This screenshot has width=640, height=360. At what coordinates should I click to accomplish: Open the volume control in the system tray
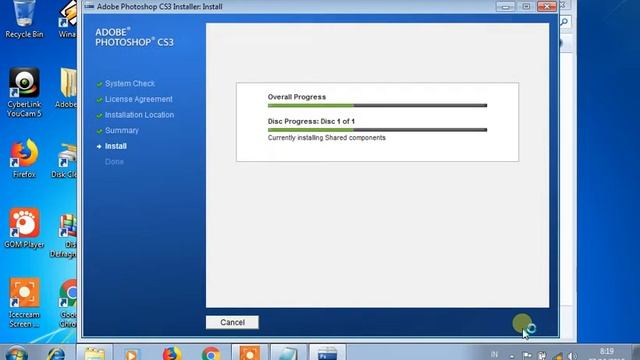[x=572, y=356]
